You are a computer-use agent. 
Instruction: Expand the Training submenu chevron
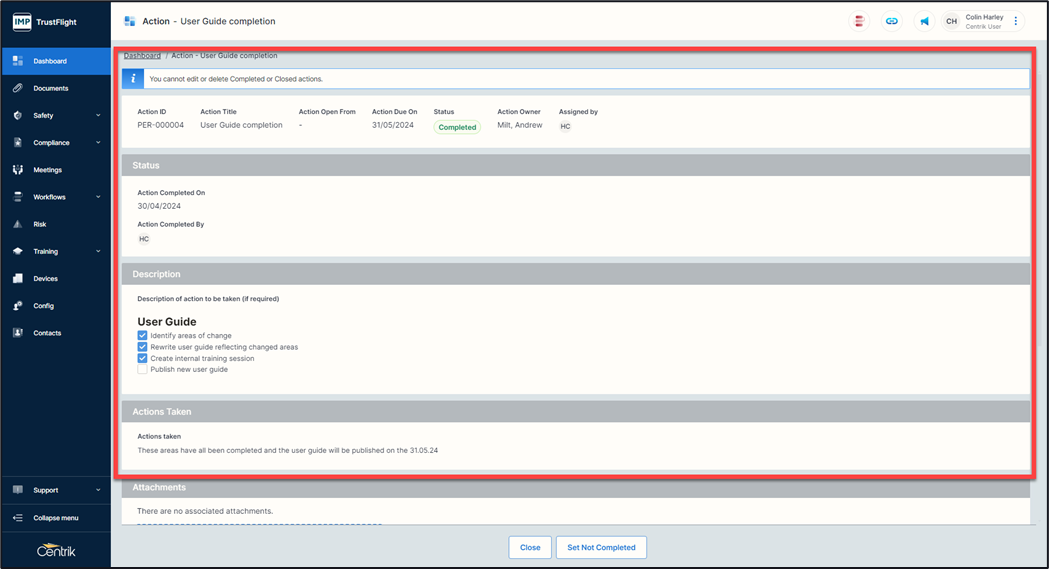[x=98, y=252]
